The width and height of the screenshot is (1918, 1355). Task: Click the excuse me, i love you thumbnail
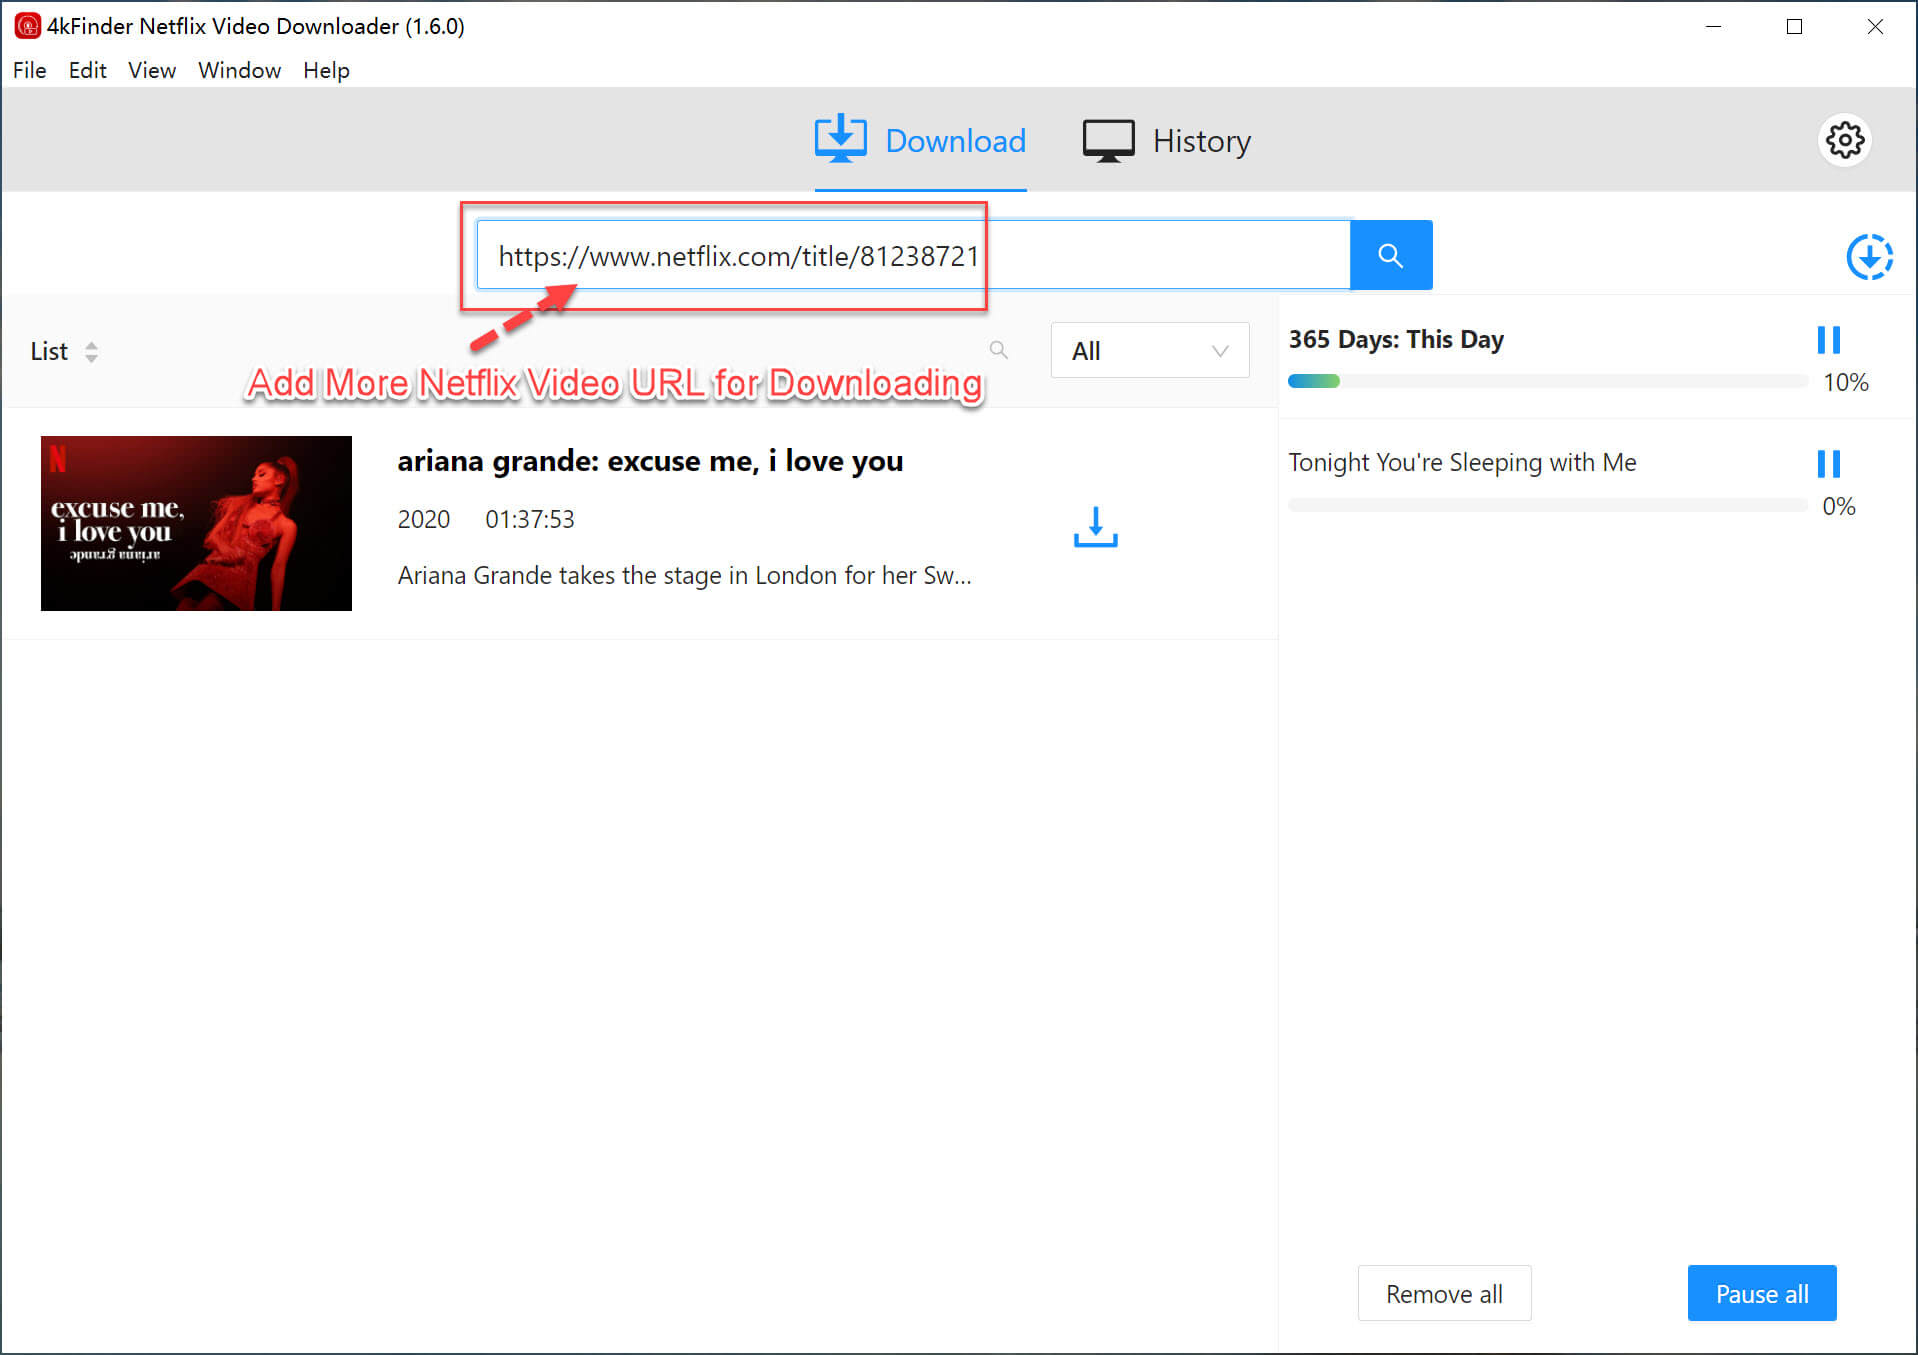196,523
